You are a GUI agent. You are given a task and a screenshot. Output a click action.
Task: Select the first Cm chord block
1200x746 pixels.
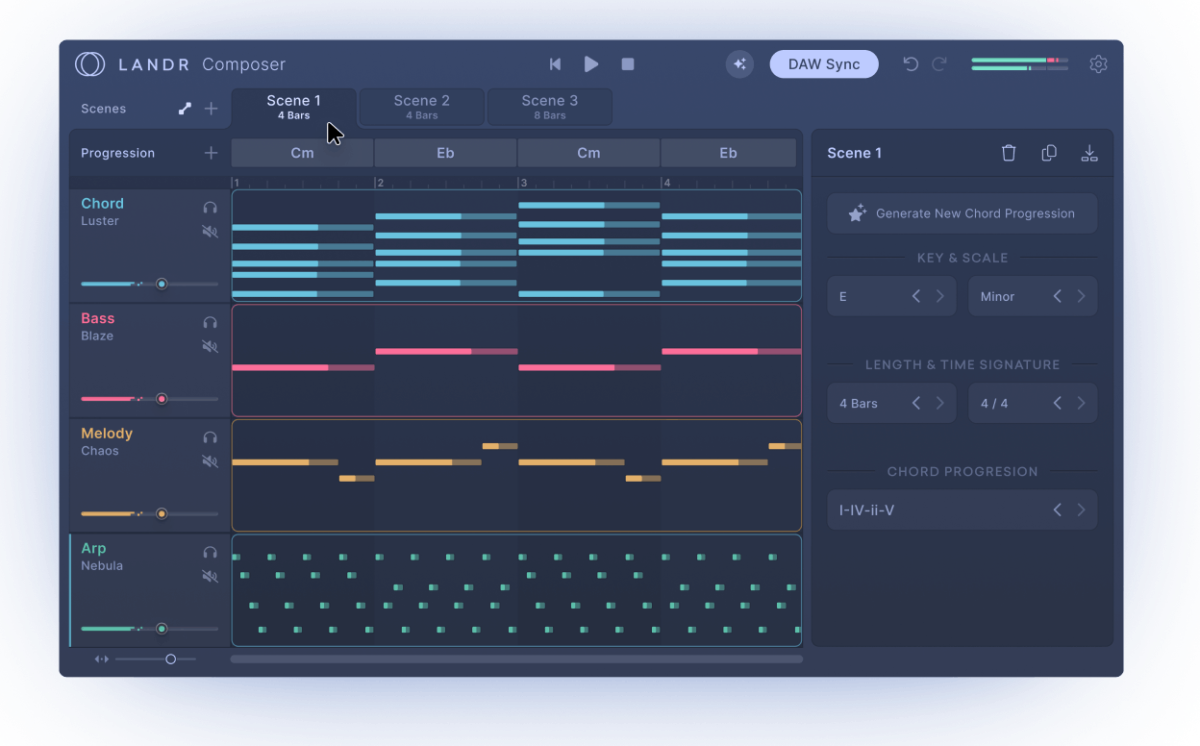point(302,153)
